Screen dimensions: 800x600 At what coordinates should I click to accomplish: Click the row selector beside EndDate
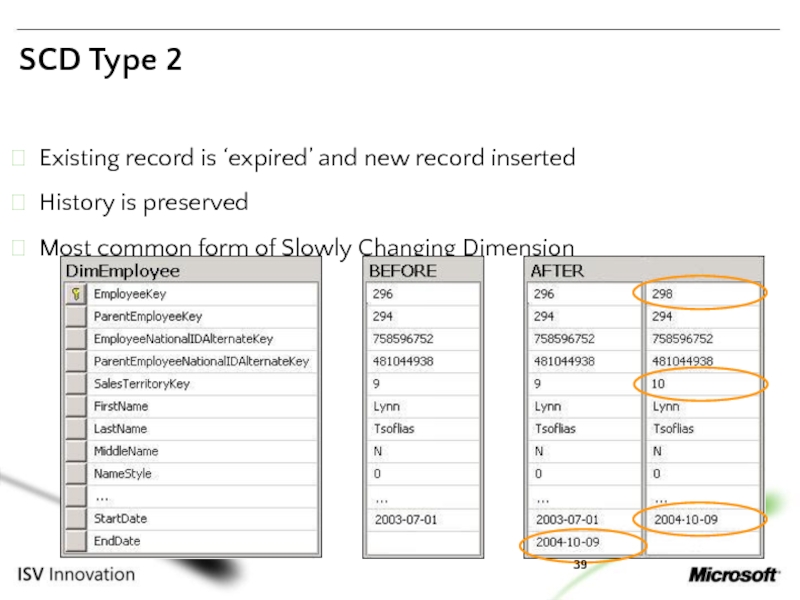(75, 541)
